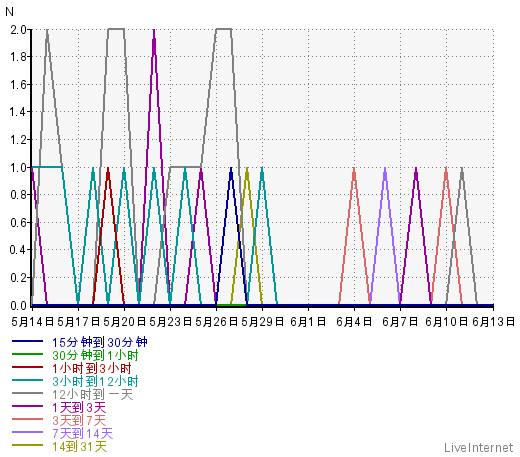Click the green 30分钟到1小时 legend line

click(x=27, y=354)
